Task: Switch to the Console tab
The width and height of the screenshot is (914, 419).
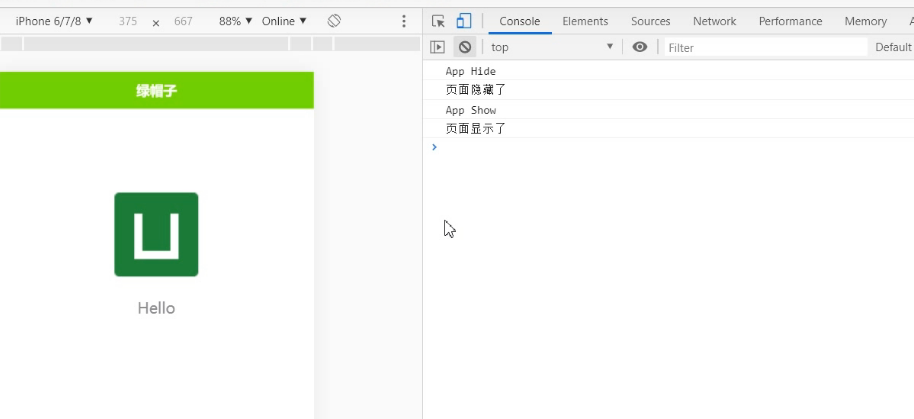Action: click(x=519, y=22)
